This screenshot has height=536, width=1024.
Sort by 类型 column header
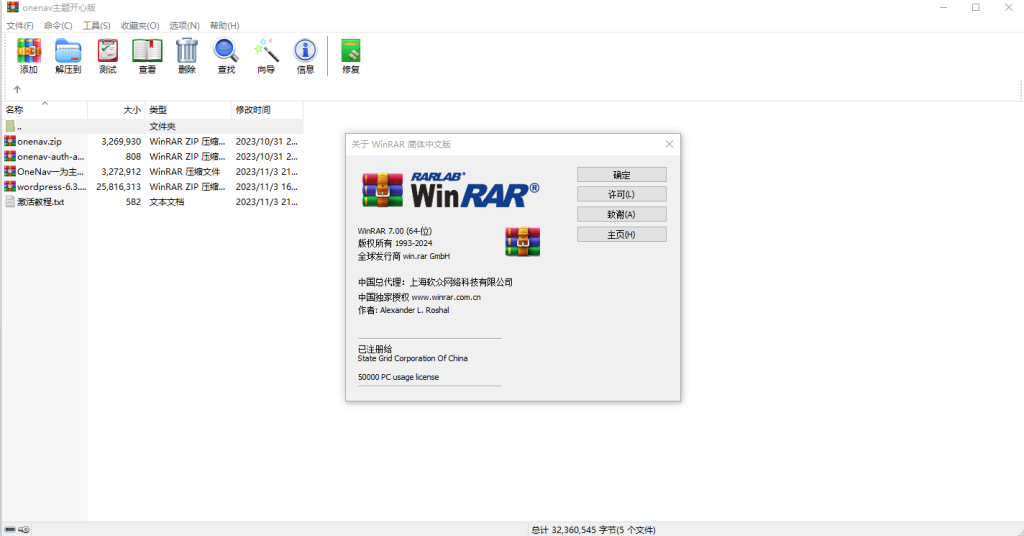[188, 110]
